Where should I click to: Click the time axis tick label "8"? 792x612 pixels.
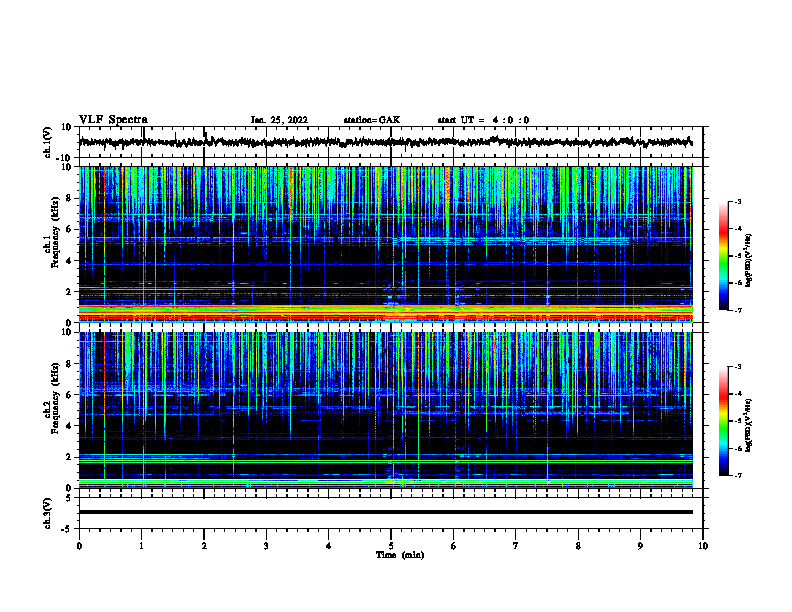point(578,546)
